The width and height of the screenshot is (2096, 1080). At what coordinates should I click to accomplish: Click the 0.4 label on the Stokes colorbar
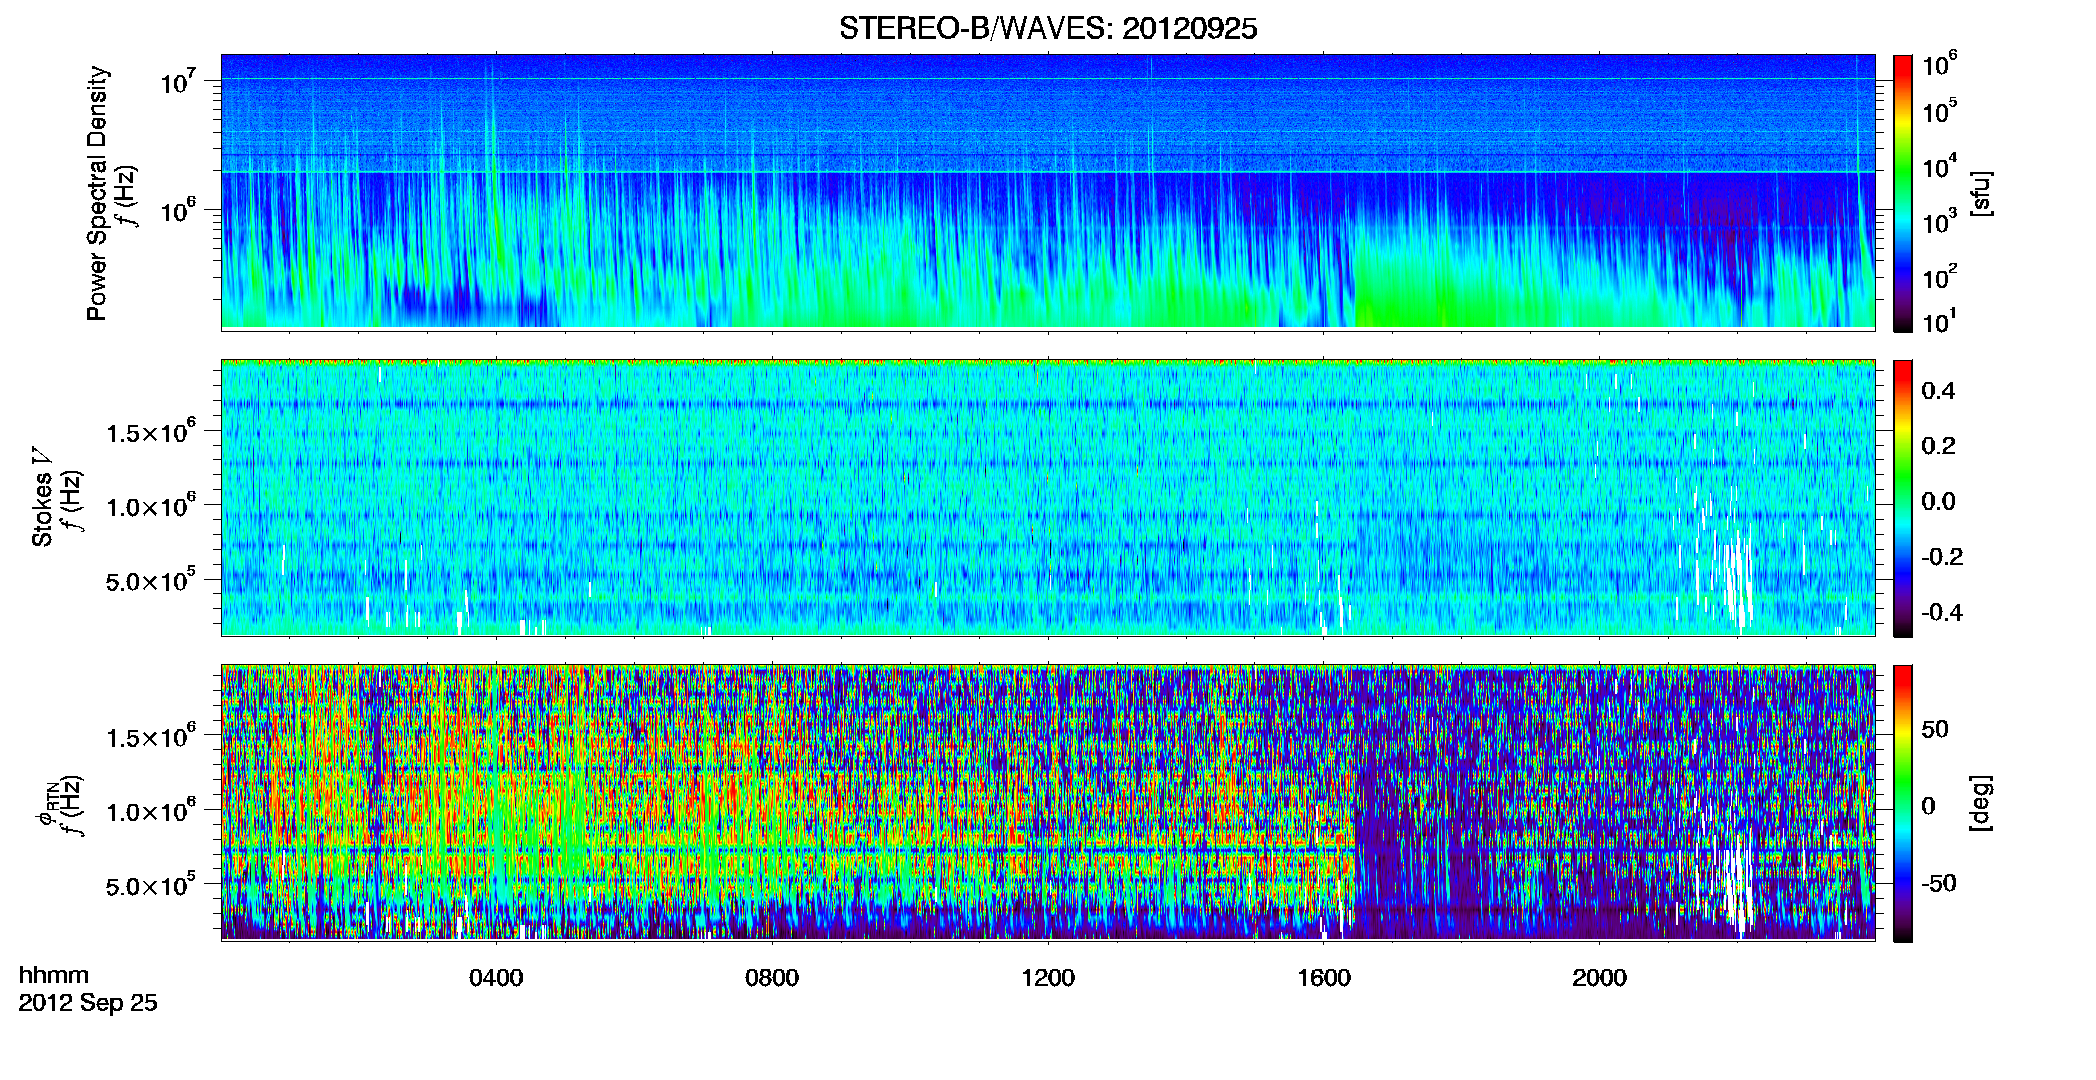point(1938,391)
